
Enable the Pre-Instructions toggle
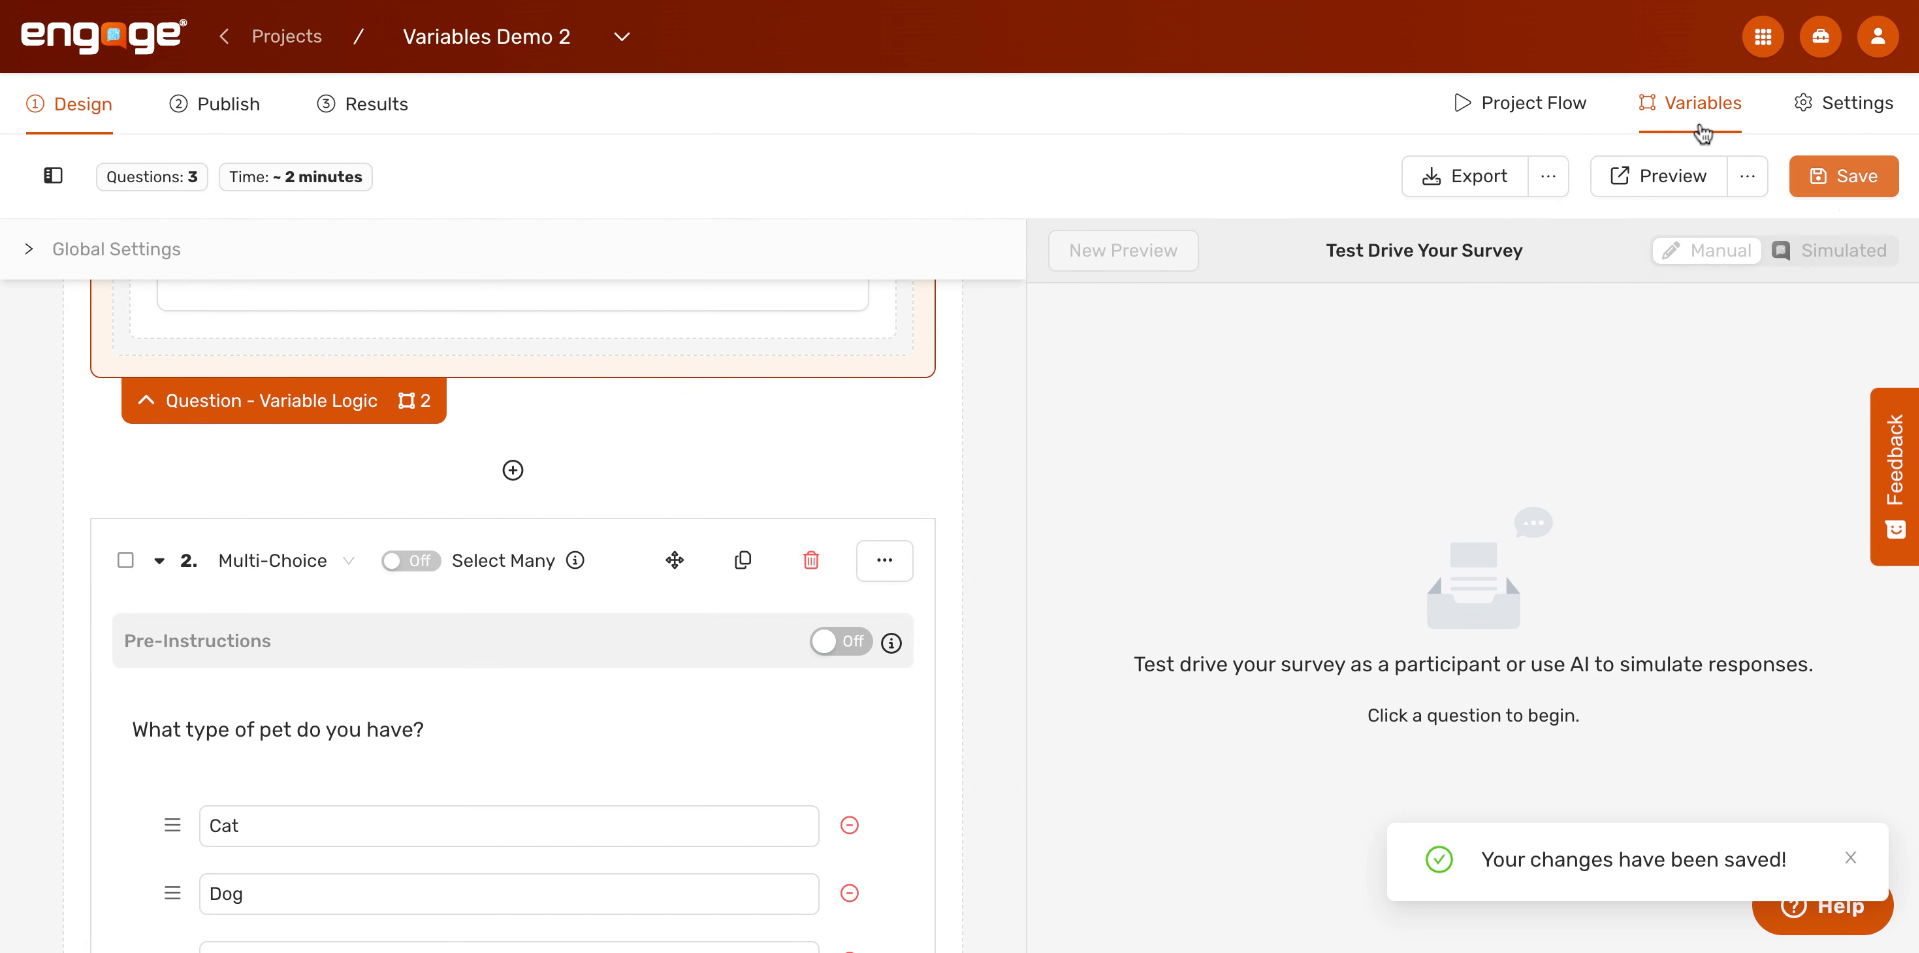841,641
